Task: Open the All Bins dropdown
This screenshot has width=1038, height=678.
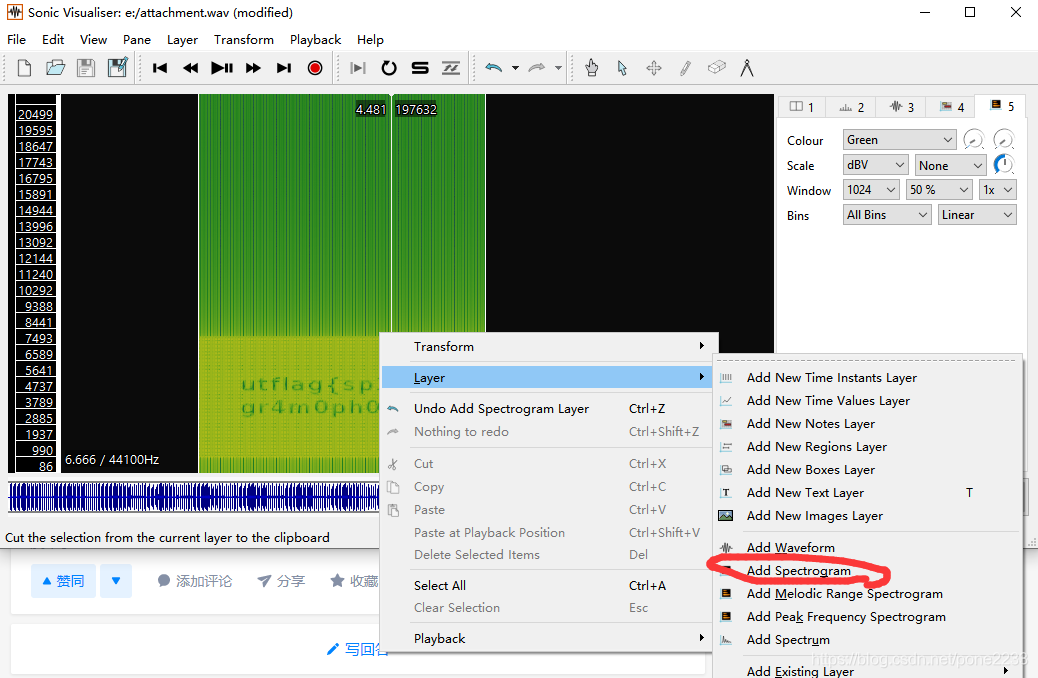Action: pos(887,215)
